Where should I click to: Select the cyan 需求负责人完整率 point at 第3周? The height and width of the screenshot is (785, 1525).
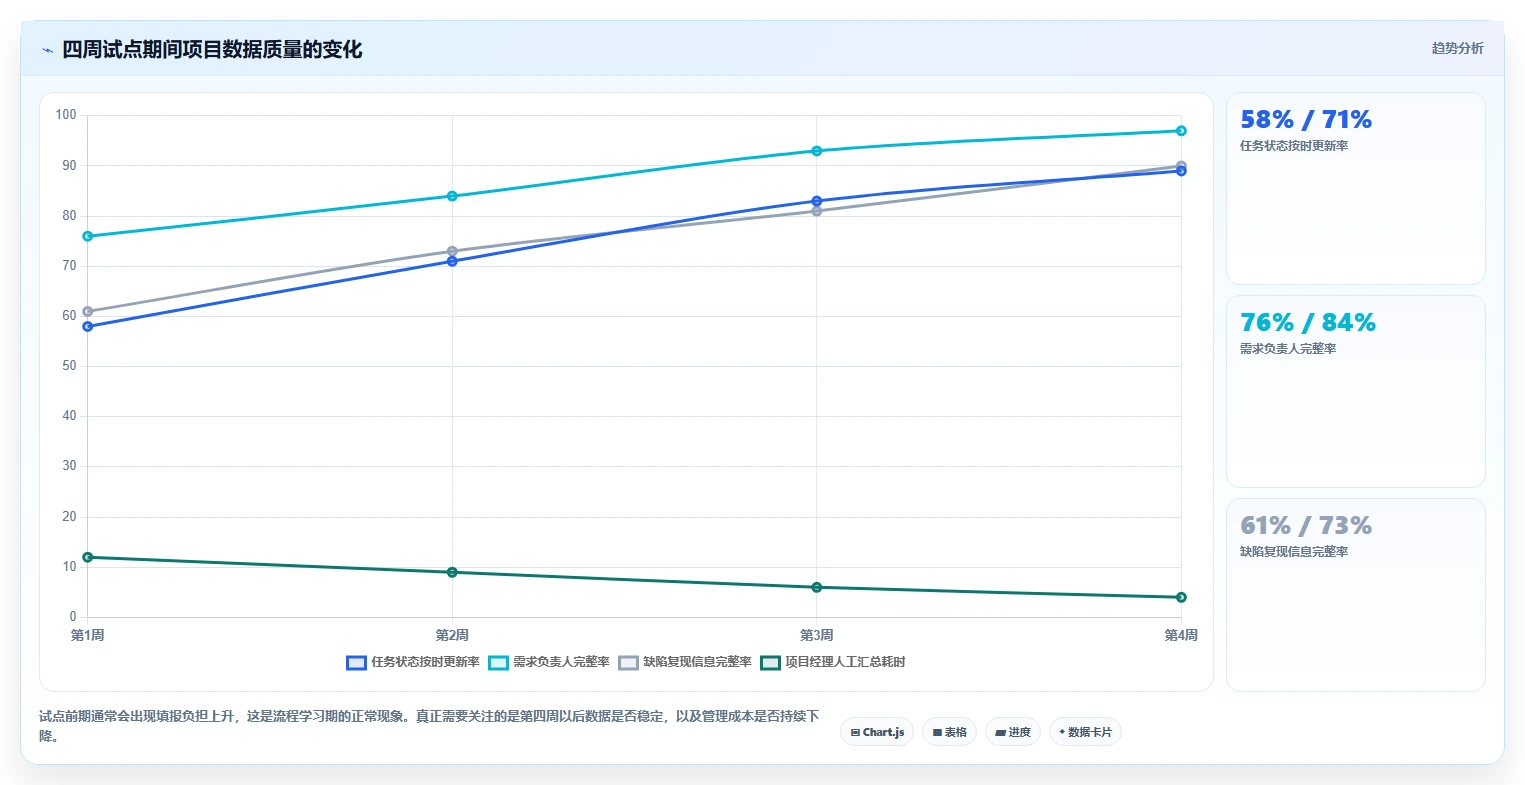[x=817, y=151]
